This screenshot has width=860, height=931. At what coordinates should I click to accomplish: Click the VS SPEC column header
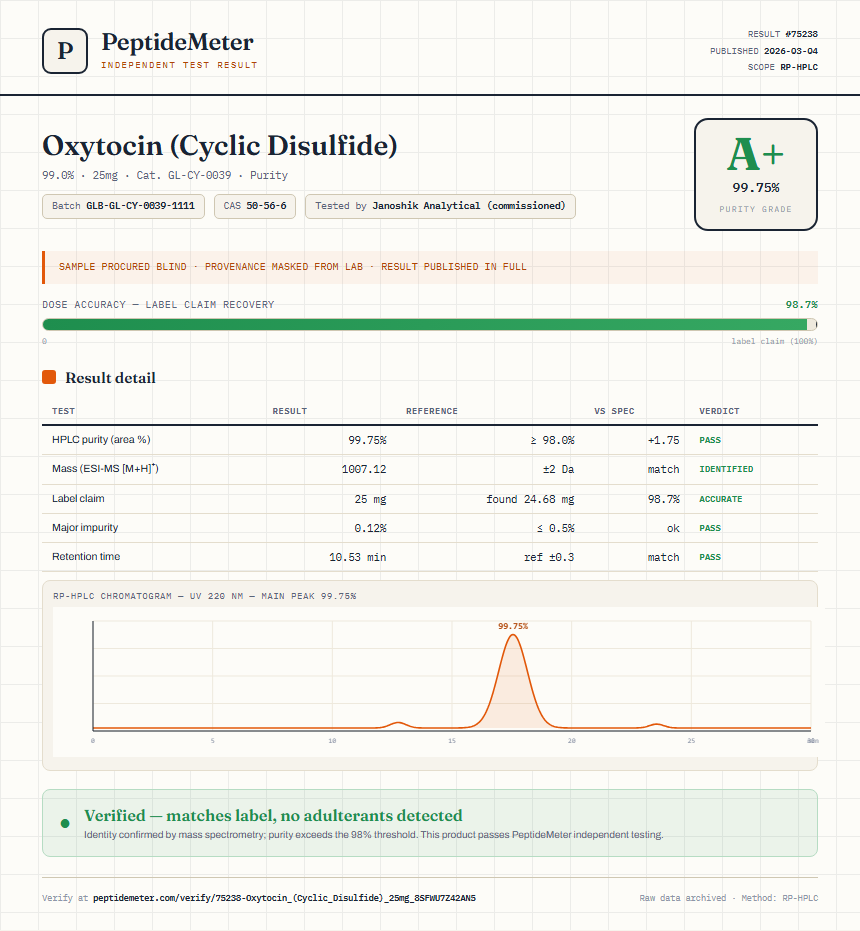click(x=614, y=411)
